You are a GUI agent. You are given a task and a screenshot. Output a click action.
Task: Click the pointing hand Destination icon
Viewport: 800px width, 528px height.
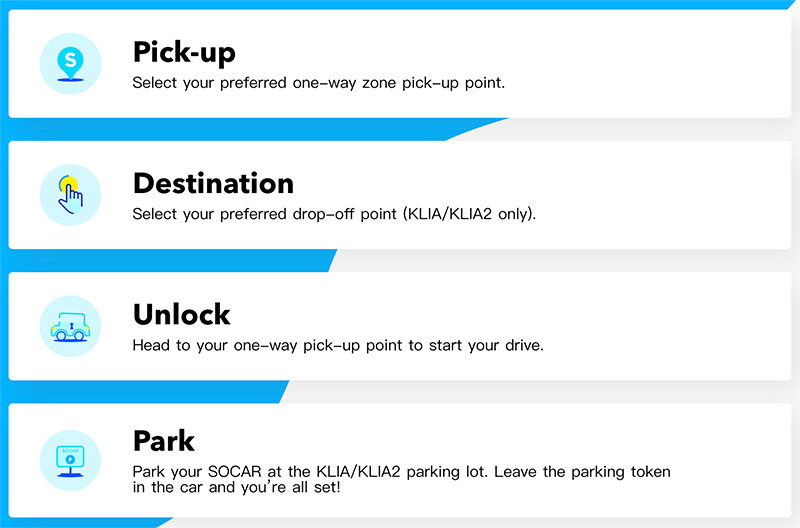coord(70,195)
